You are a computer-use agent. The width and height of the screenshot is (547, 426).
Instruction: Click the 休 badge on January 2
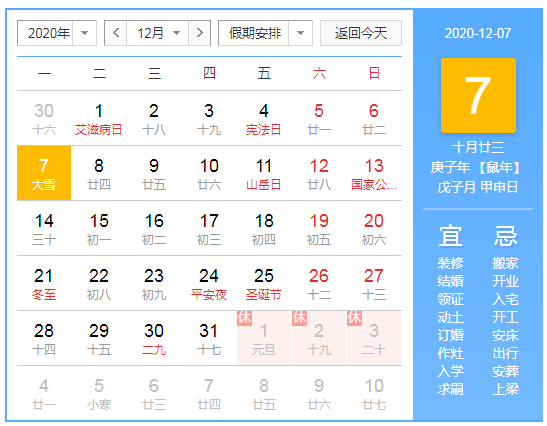(x=299, y=318)
